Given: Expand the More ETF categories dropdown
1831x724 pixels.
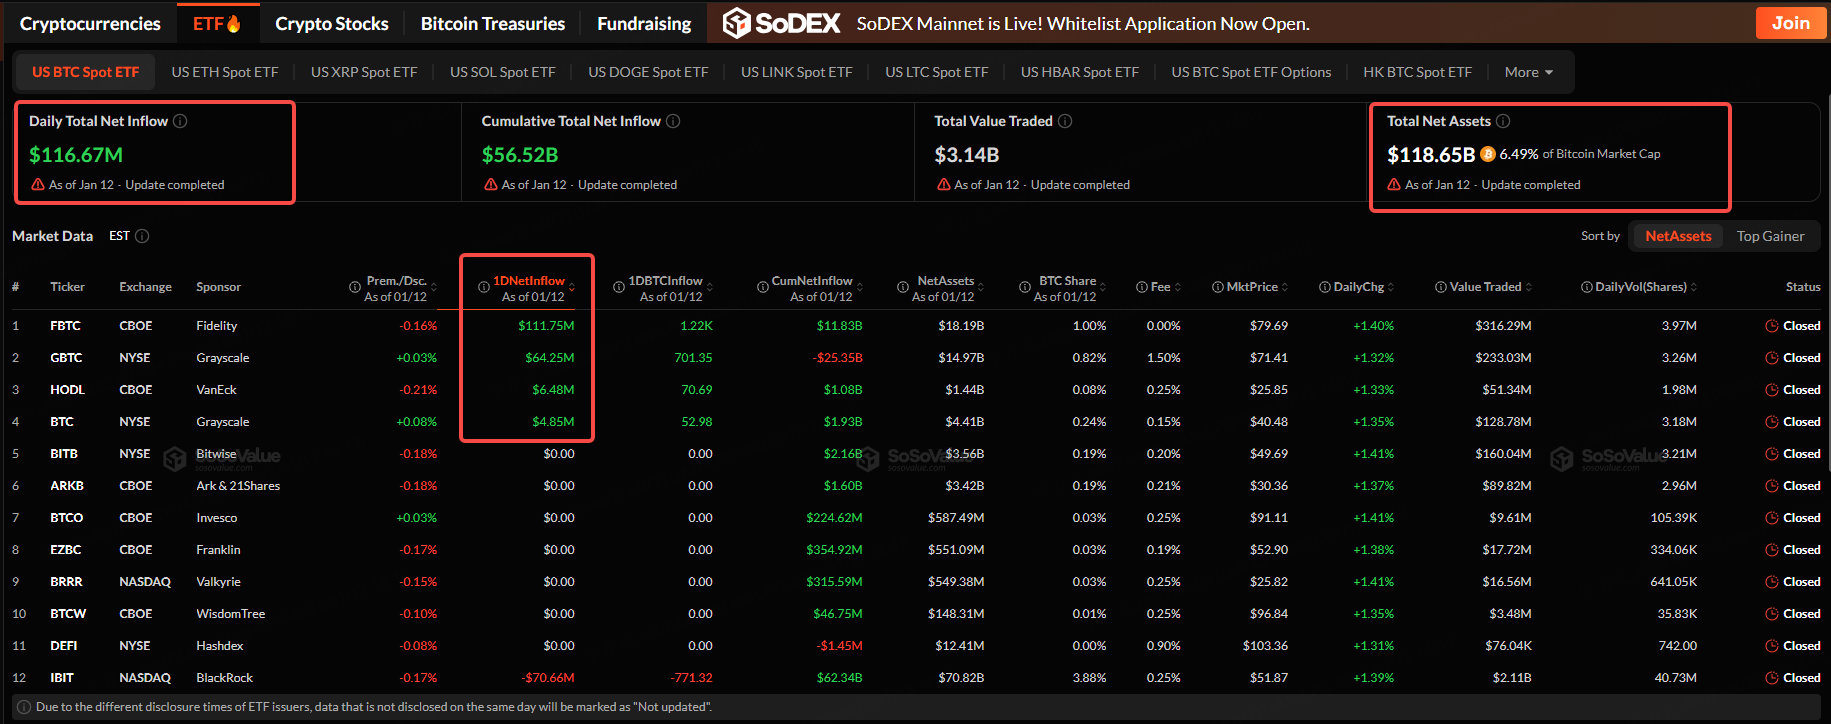Looking at the screenshot, I should coord(1528,72).
